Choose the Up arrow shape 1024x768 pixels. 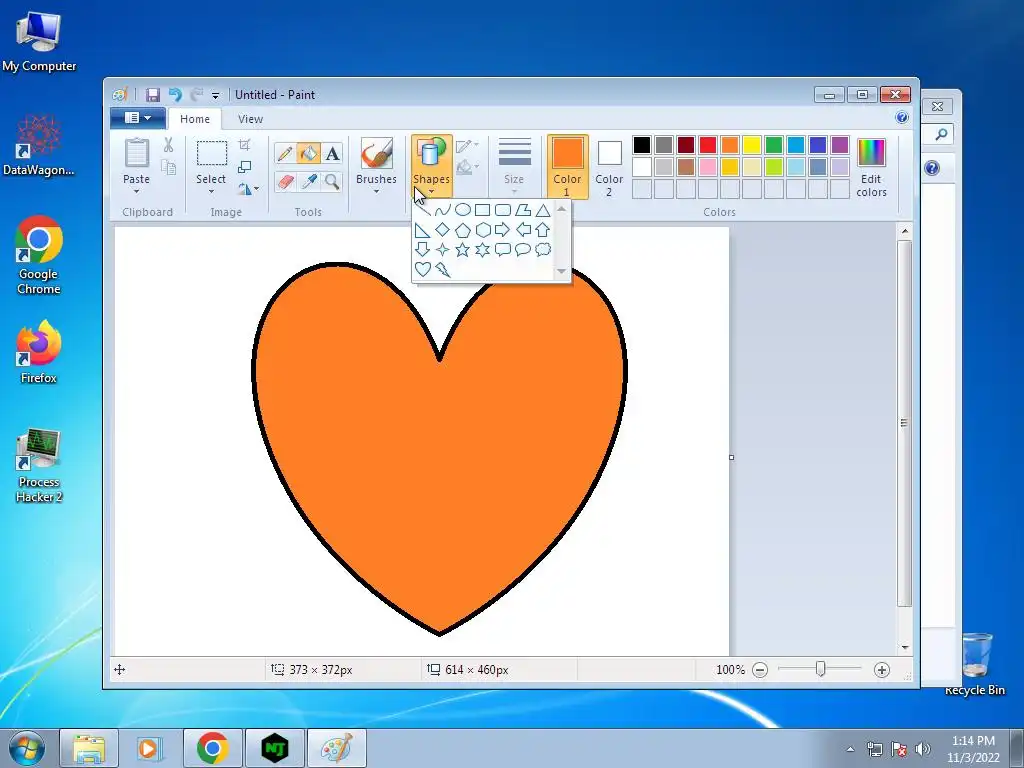coord(543,230)
